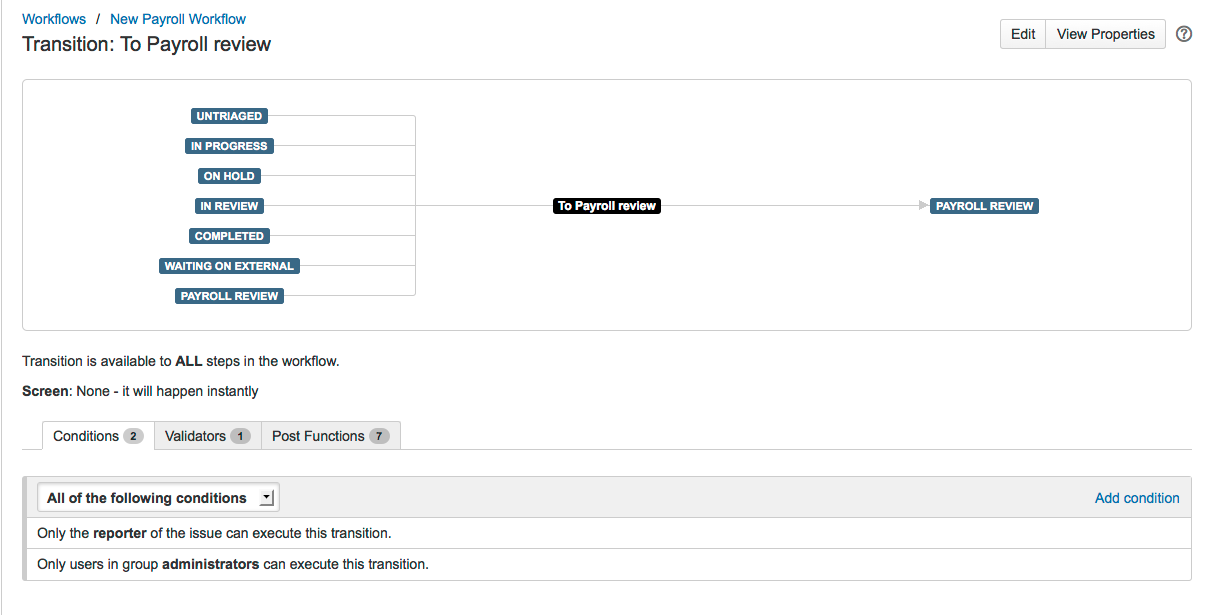Select the IN PROGRESS status badge
The image size is (1209, 615).
pos(229,146)
